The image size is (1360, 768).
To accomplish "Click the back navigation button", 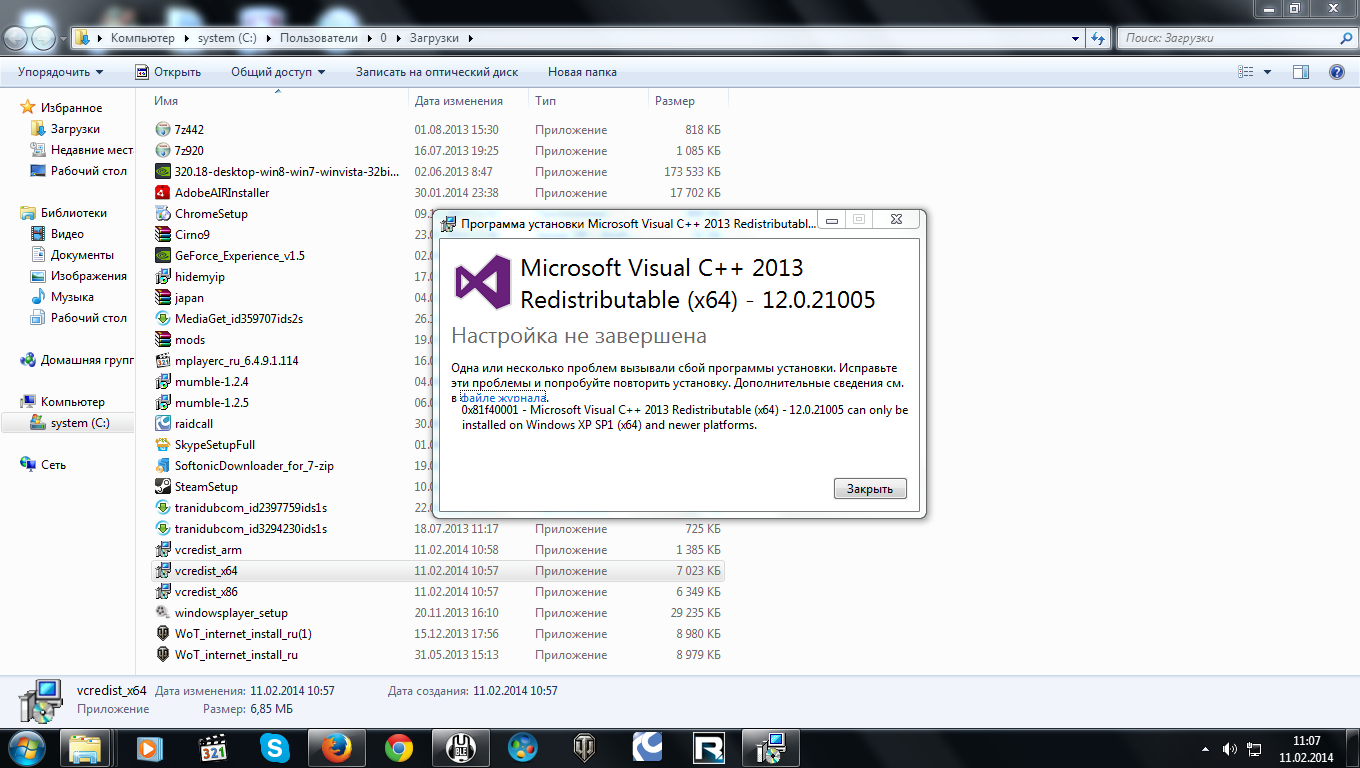I will pyautogui.click(x=17, y=38).
